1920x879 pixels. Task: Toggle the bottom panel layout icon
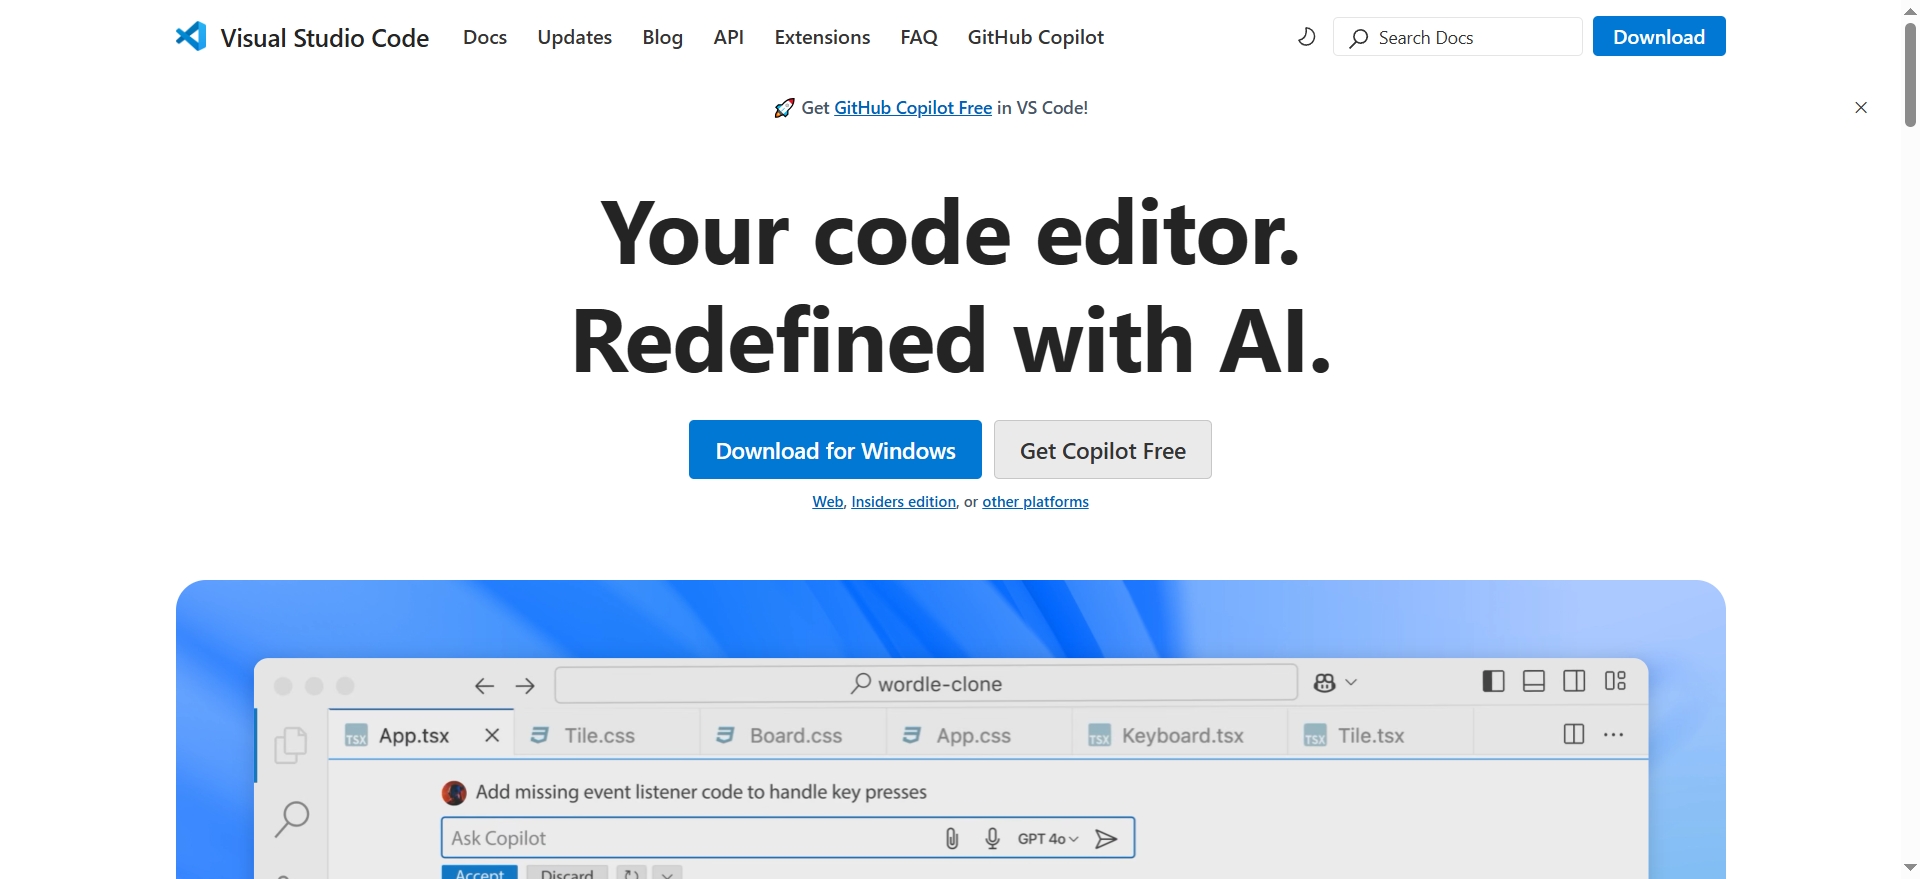tap(1533, 681)
